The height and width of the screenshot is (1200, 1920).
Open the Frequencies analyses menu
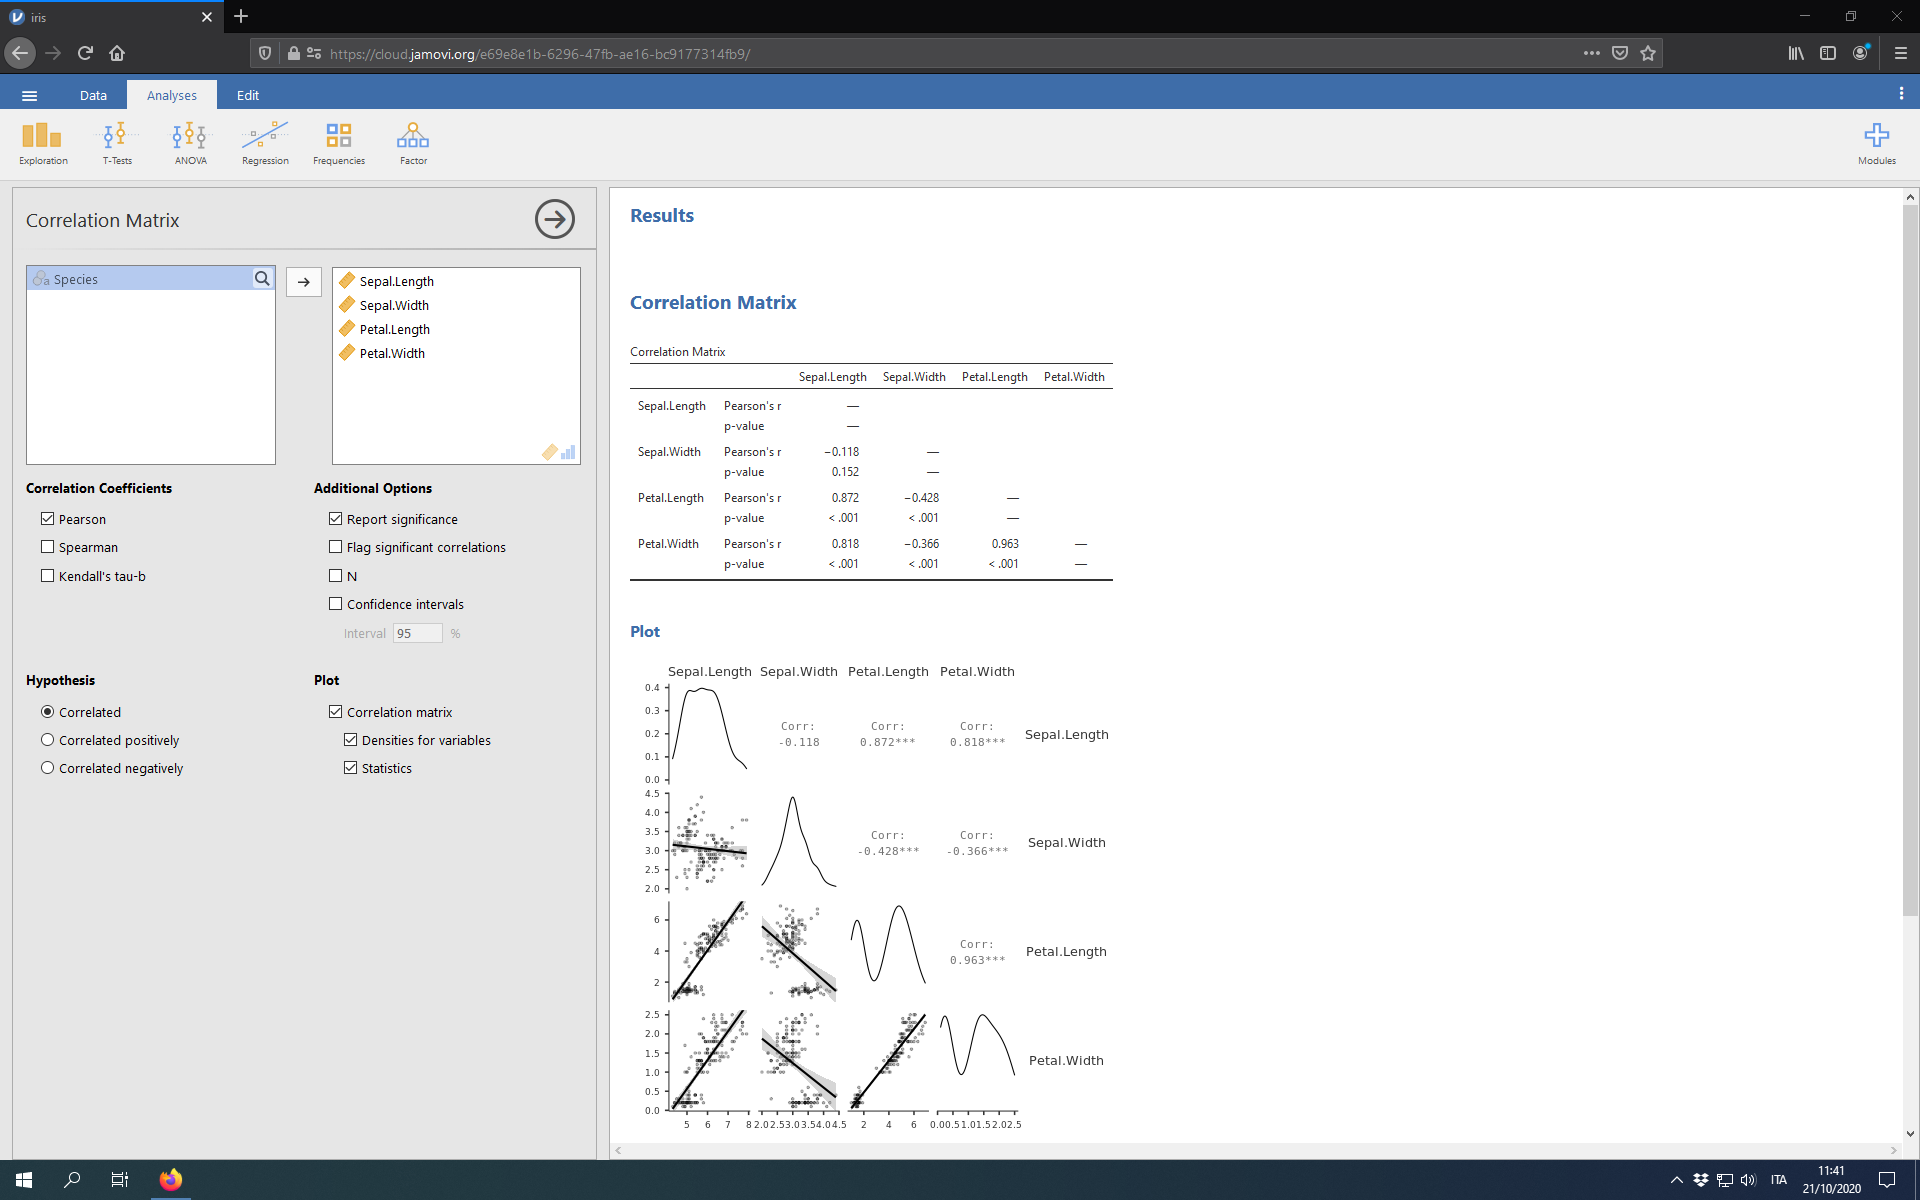tap(339, 143)
